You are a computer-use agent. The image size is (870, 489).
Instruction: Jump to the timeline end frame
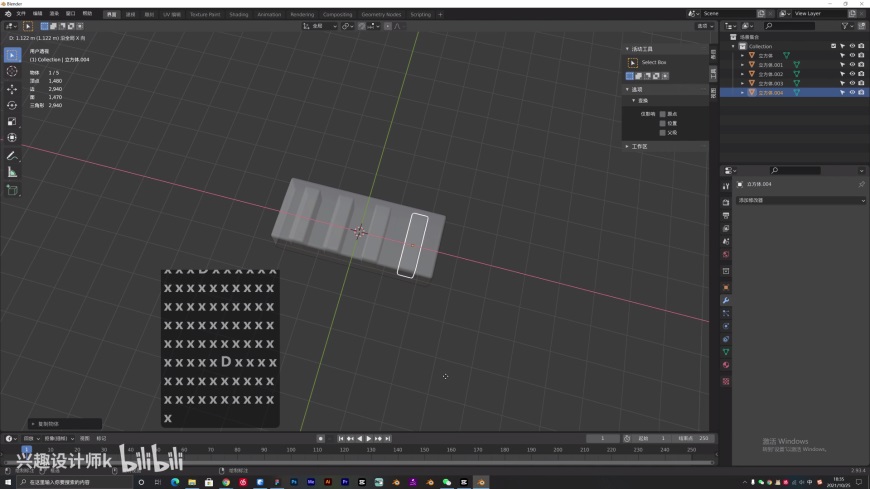(x=388, y=438)
